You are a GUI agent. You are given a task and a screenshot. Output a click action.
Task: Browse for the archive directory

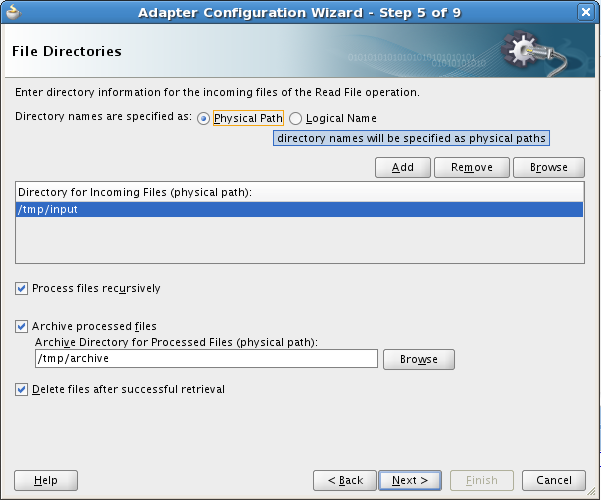click(x=419, y=359)
